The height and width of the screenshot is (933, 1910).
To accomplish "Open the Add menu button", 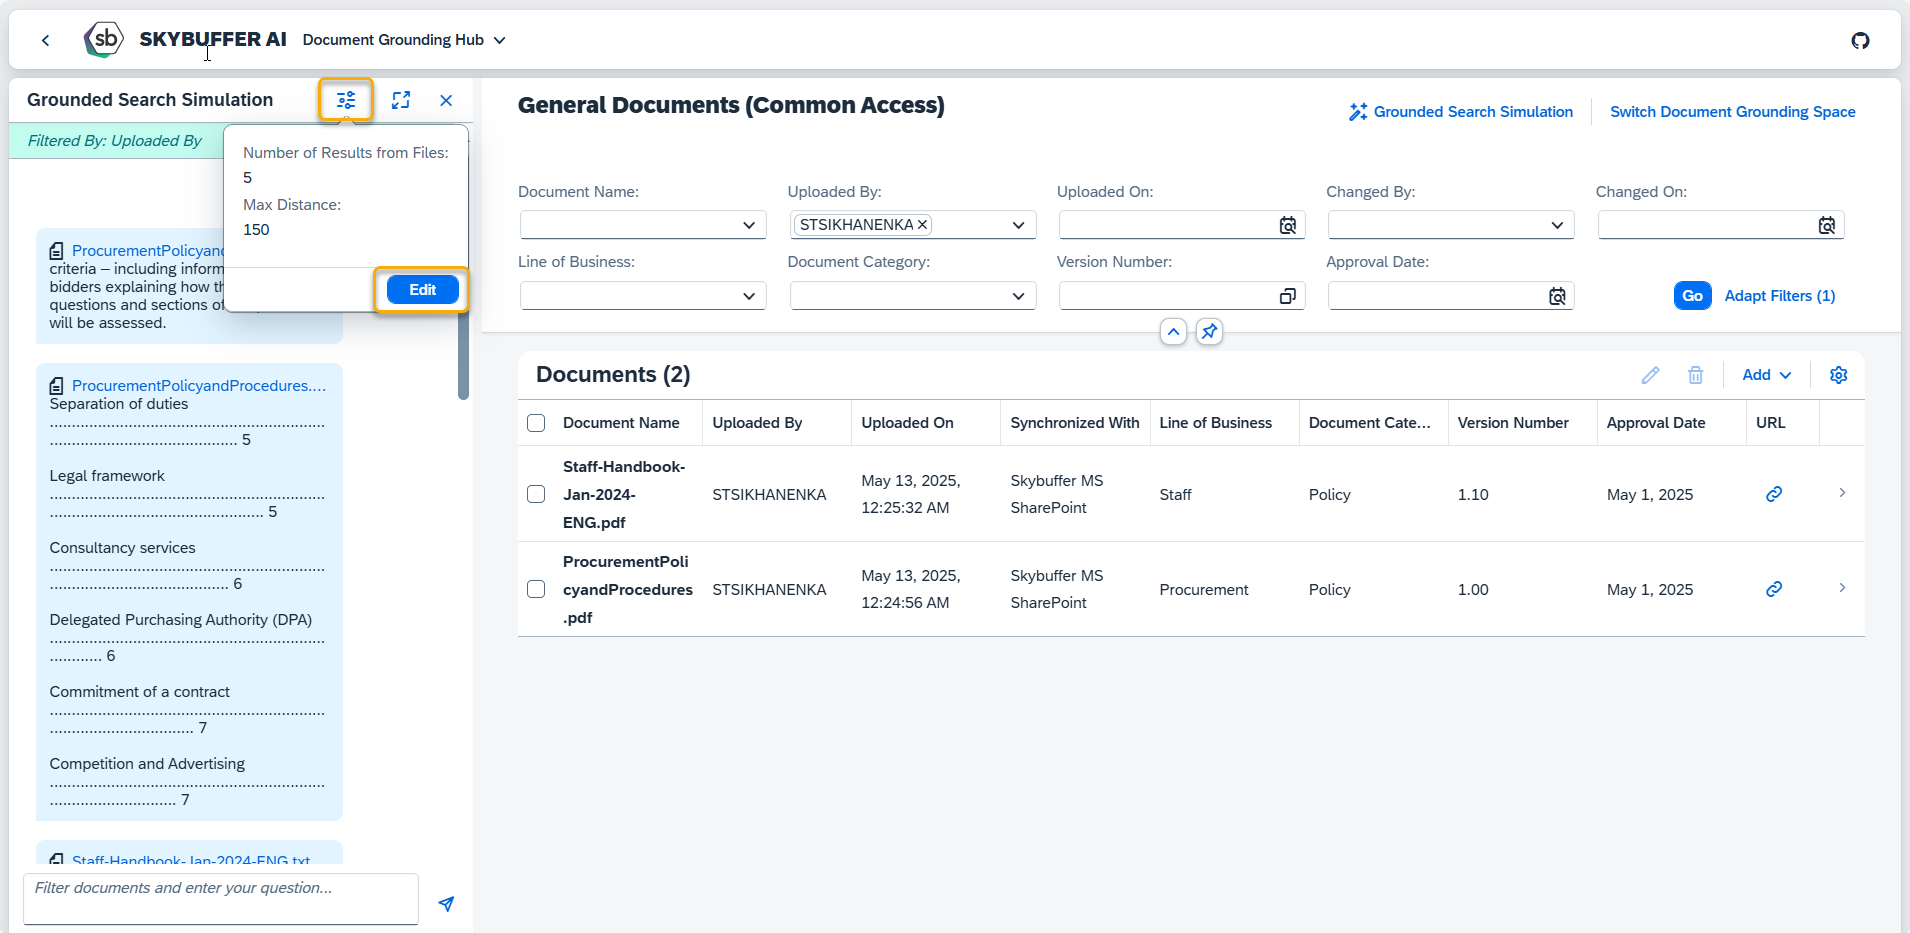I will point(1767,375).
